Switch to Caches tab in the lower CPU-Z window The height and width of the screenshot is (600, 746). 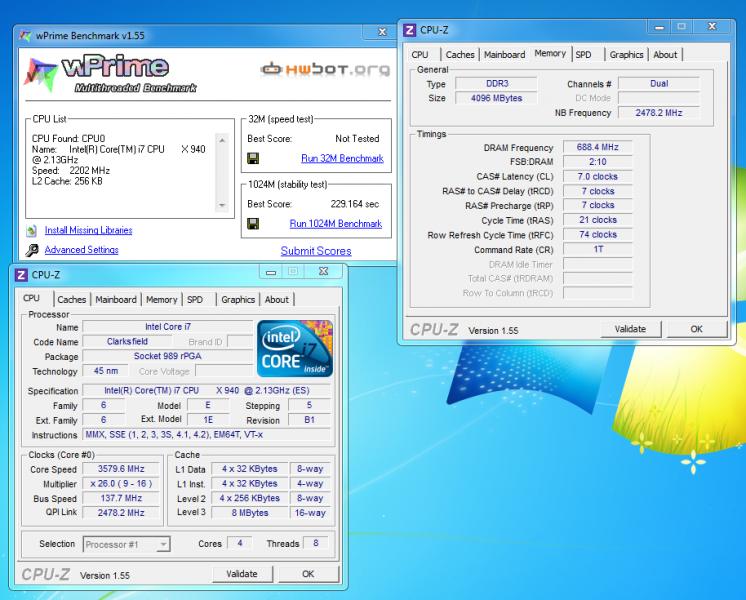pyautogui.click(x=72, y=300)
